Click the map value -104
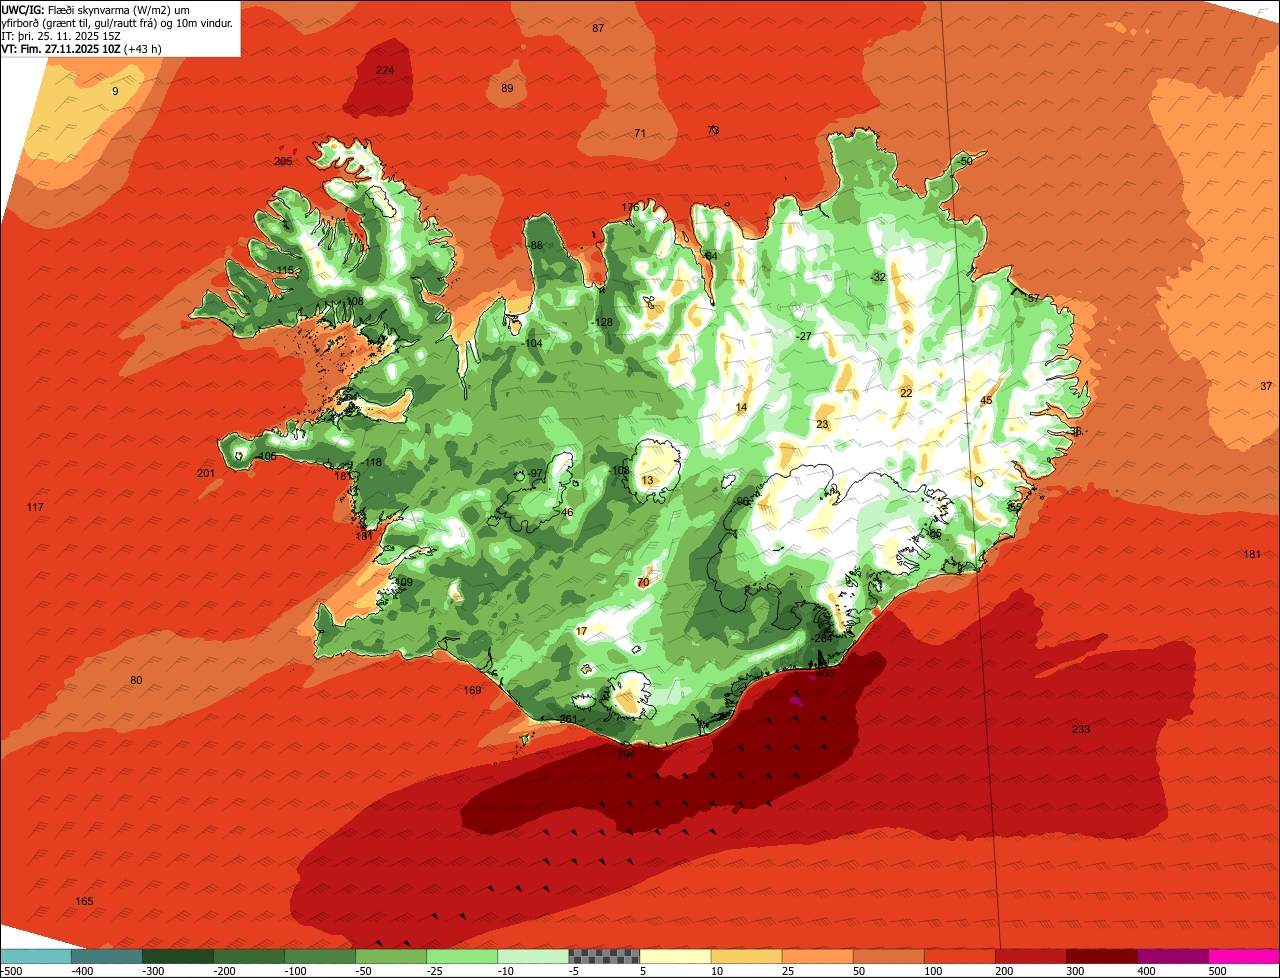The image size is (1280, 978). pyautogui.click(x=532, y=343)
